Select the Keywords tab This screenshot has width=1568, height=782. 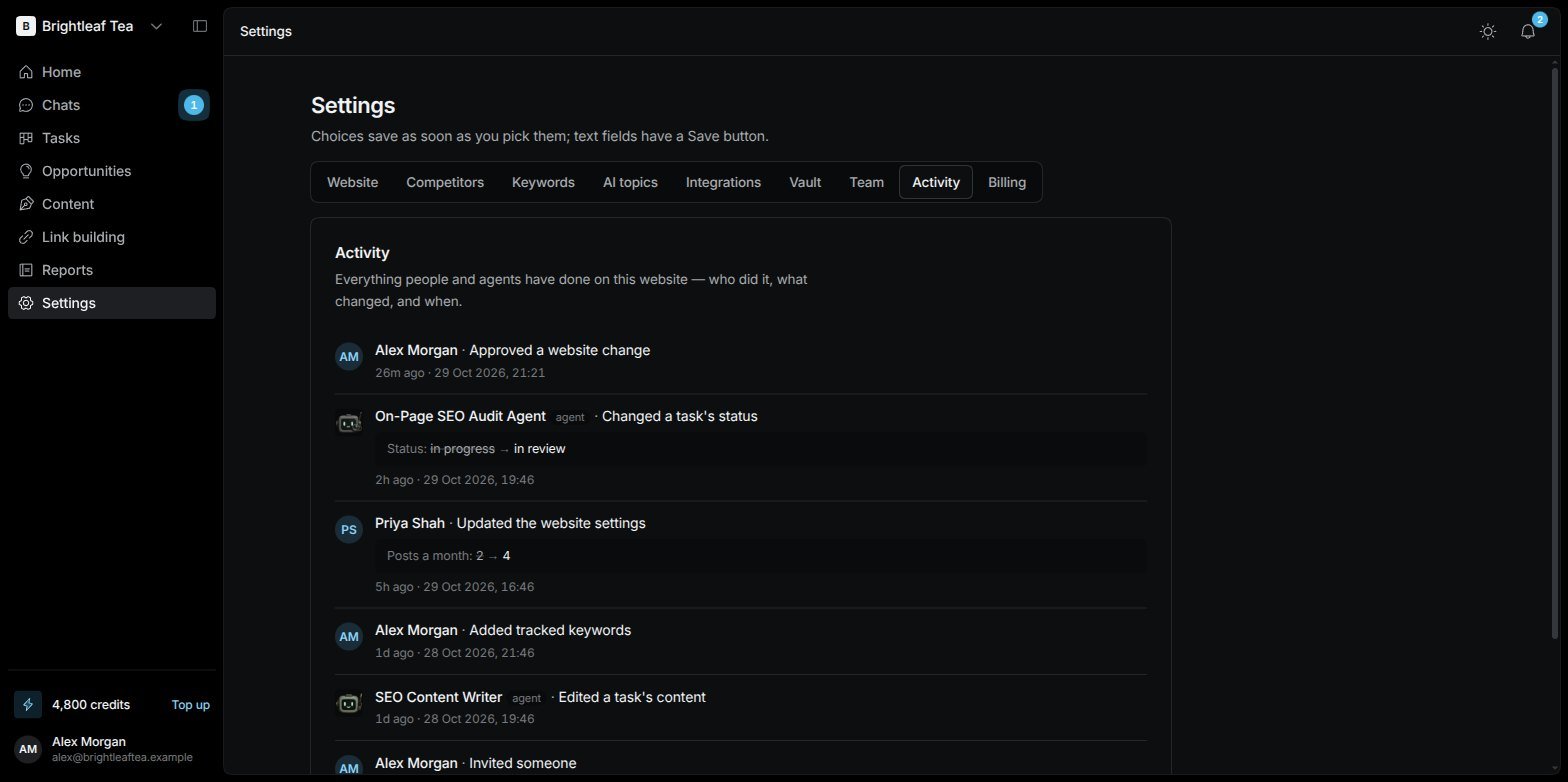tap(543, 182)
